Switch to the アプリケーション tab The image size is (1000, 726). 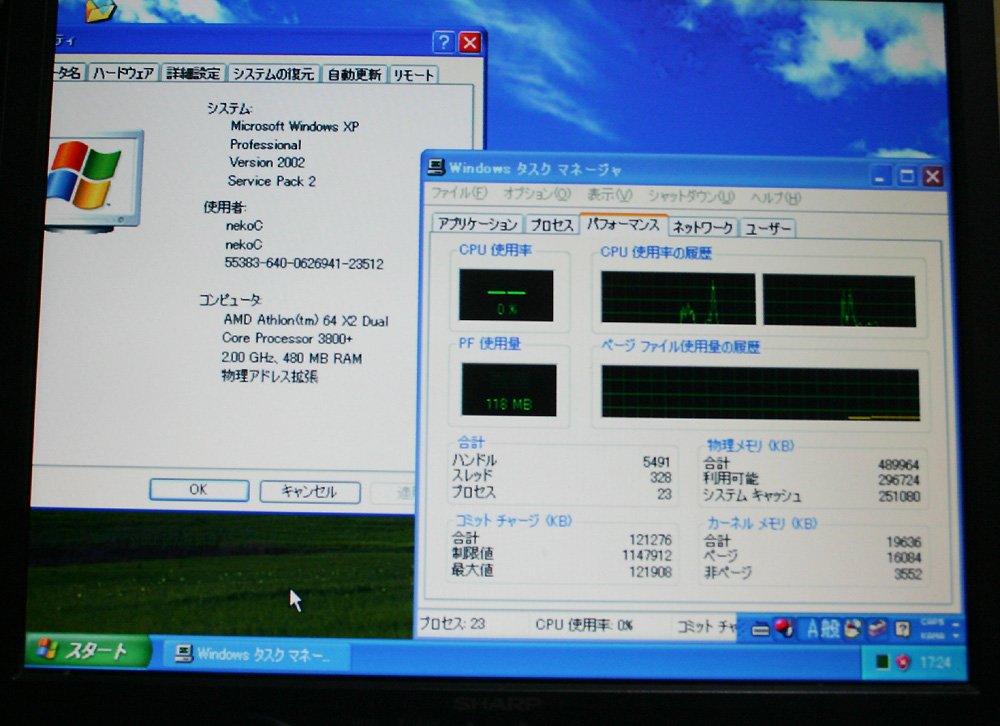pyautogui.click(x=478, y=223)
